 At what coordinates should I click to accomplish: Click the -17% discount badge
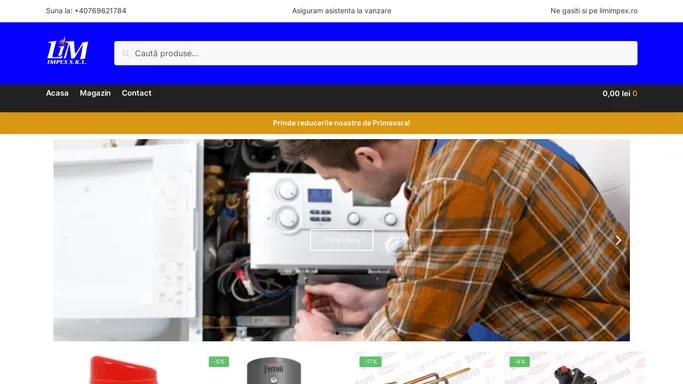tap(370, 362)
